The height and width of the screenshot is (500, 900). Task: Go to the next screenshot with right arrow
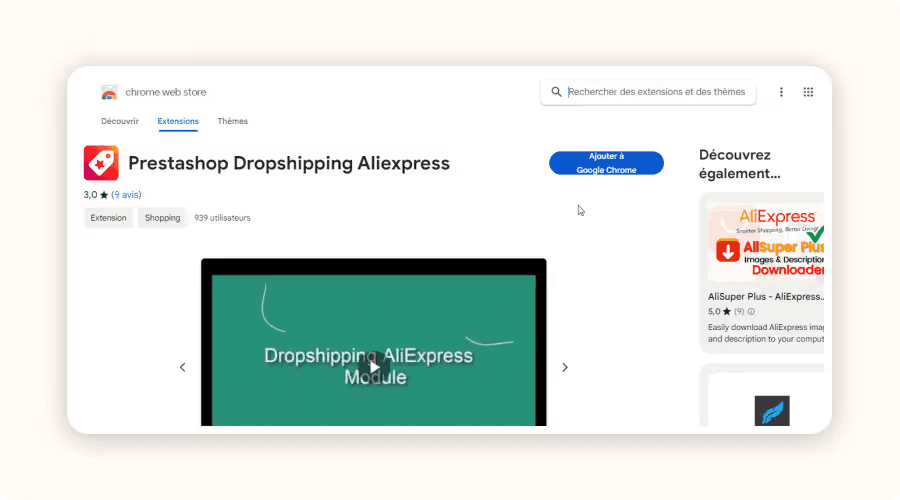point(565,367)
